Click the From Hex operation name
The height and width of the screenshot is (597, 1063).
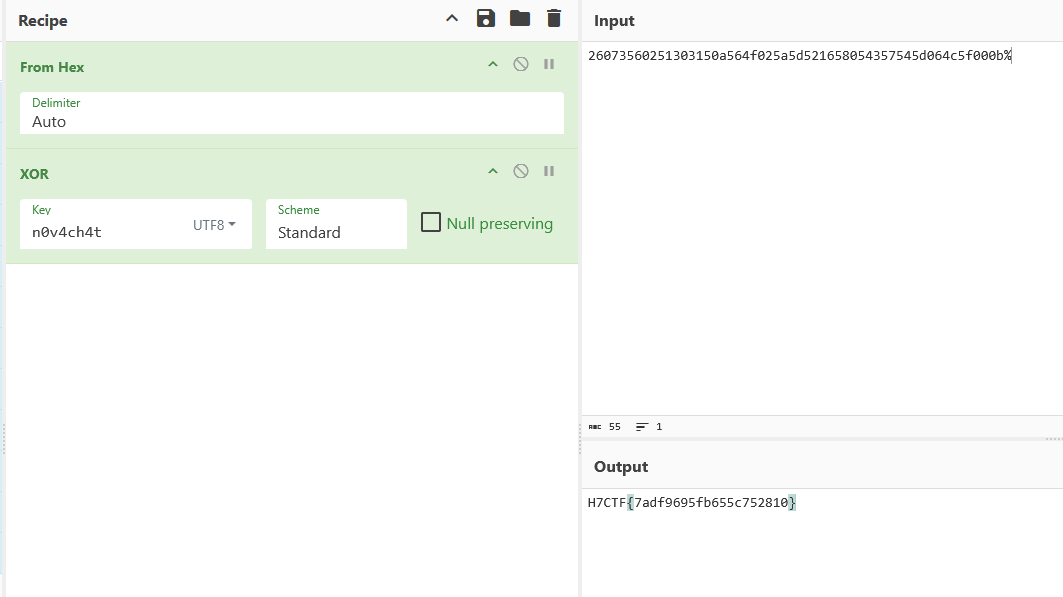[52, 67]
